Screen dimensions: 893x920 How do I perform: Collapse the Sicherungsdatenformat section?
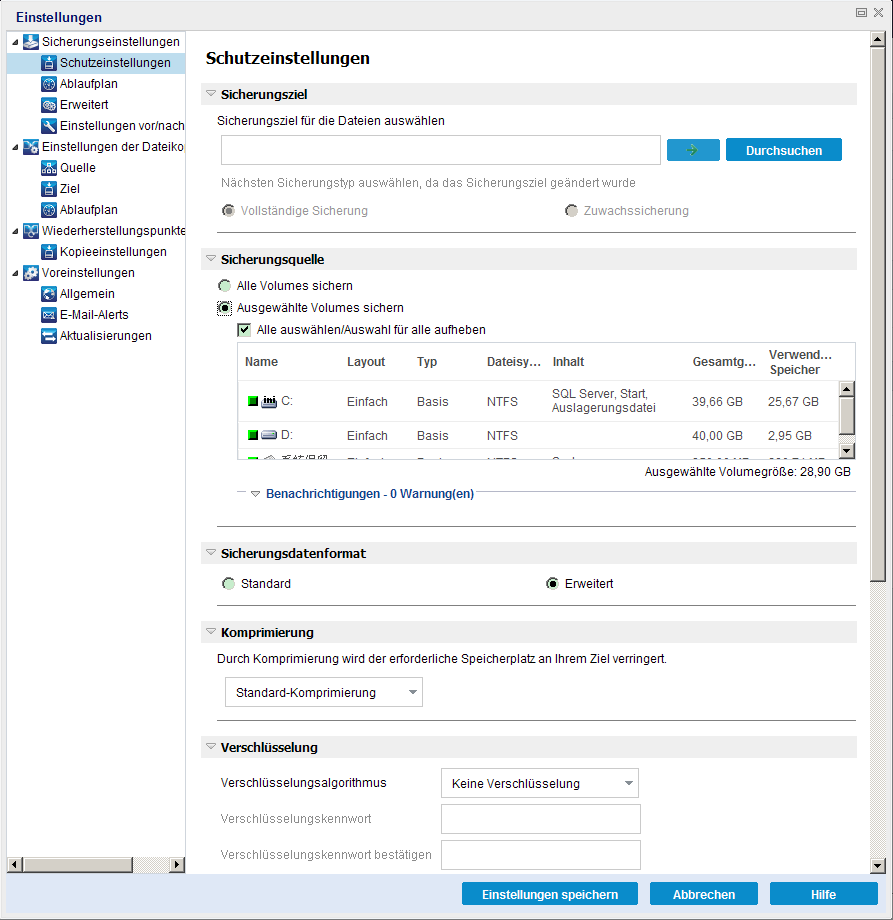(211, 552)
